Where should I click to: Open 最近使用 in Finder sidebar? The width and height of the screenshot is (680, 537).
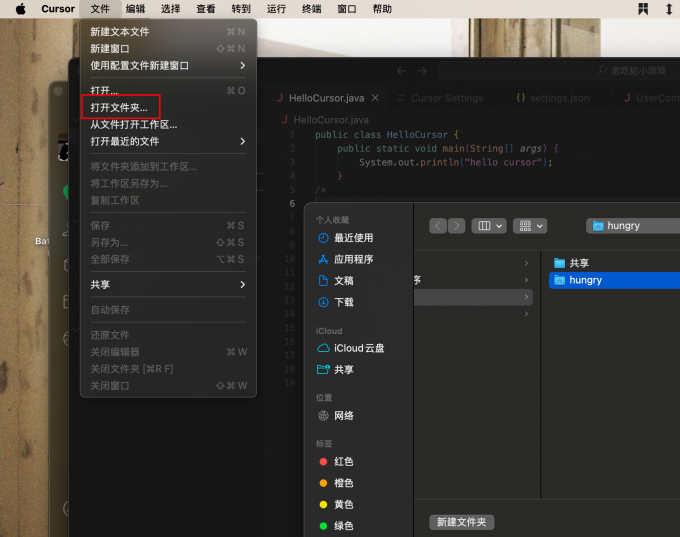point(353,238)
